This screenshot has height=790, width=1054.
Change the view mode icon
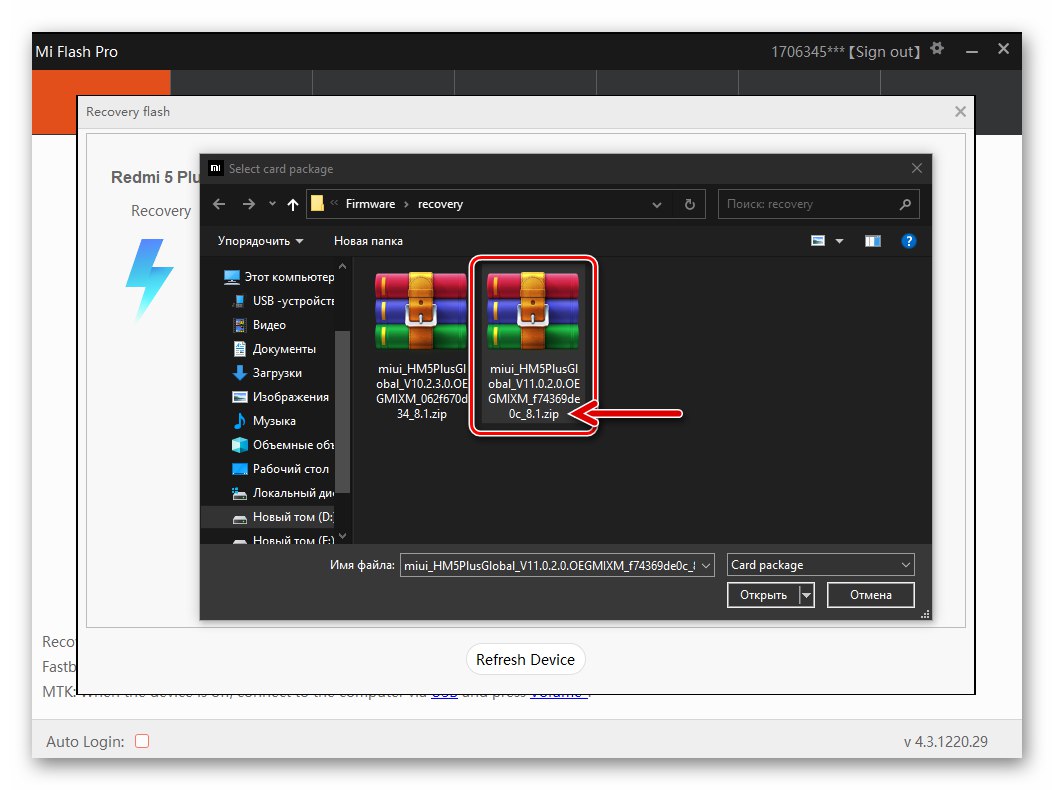tap(817, 241)
